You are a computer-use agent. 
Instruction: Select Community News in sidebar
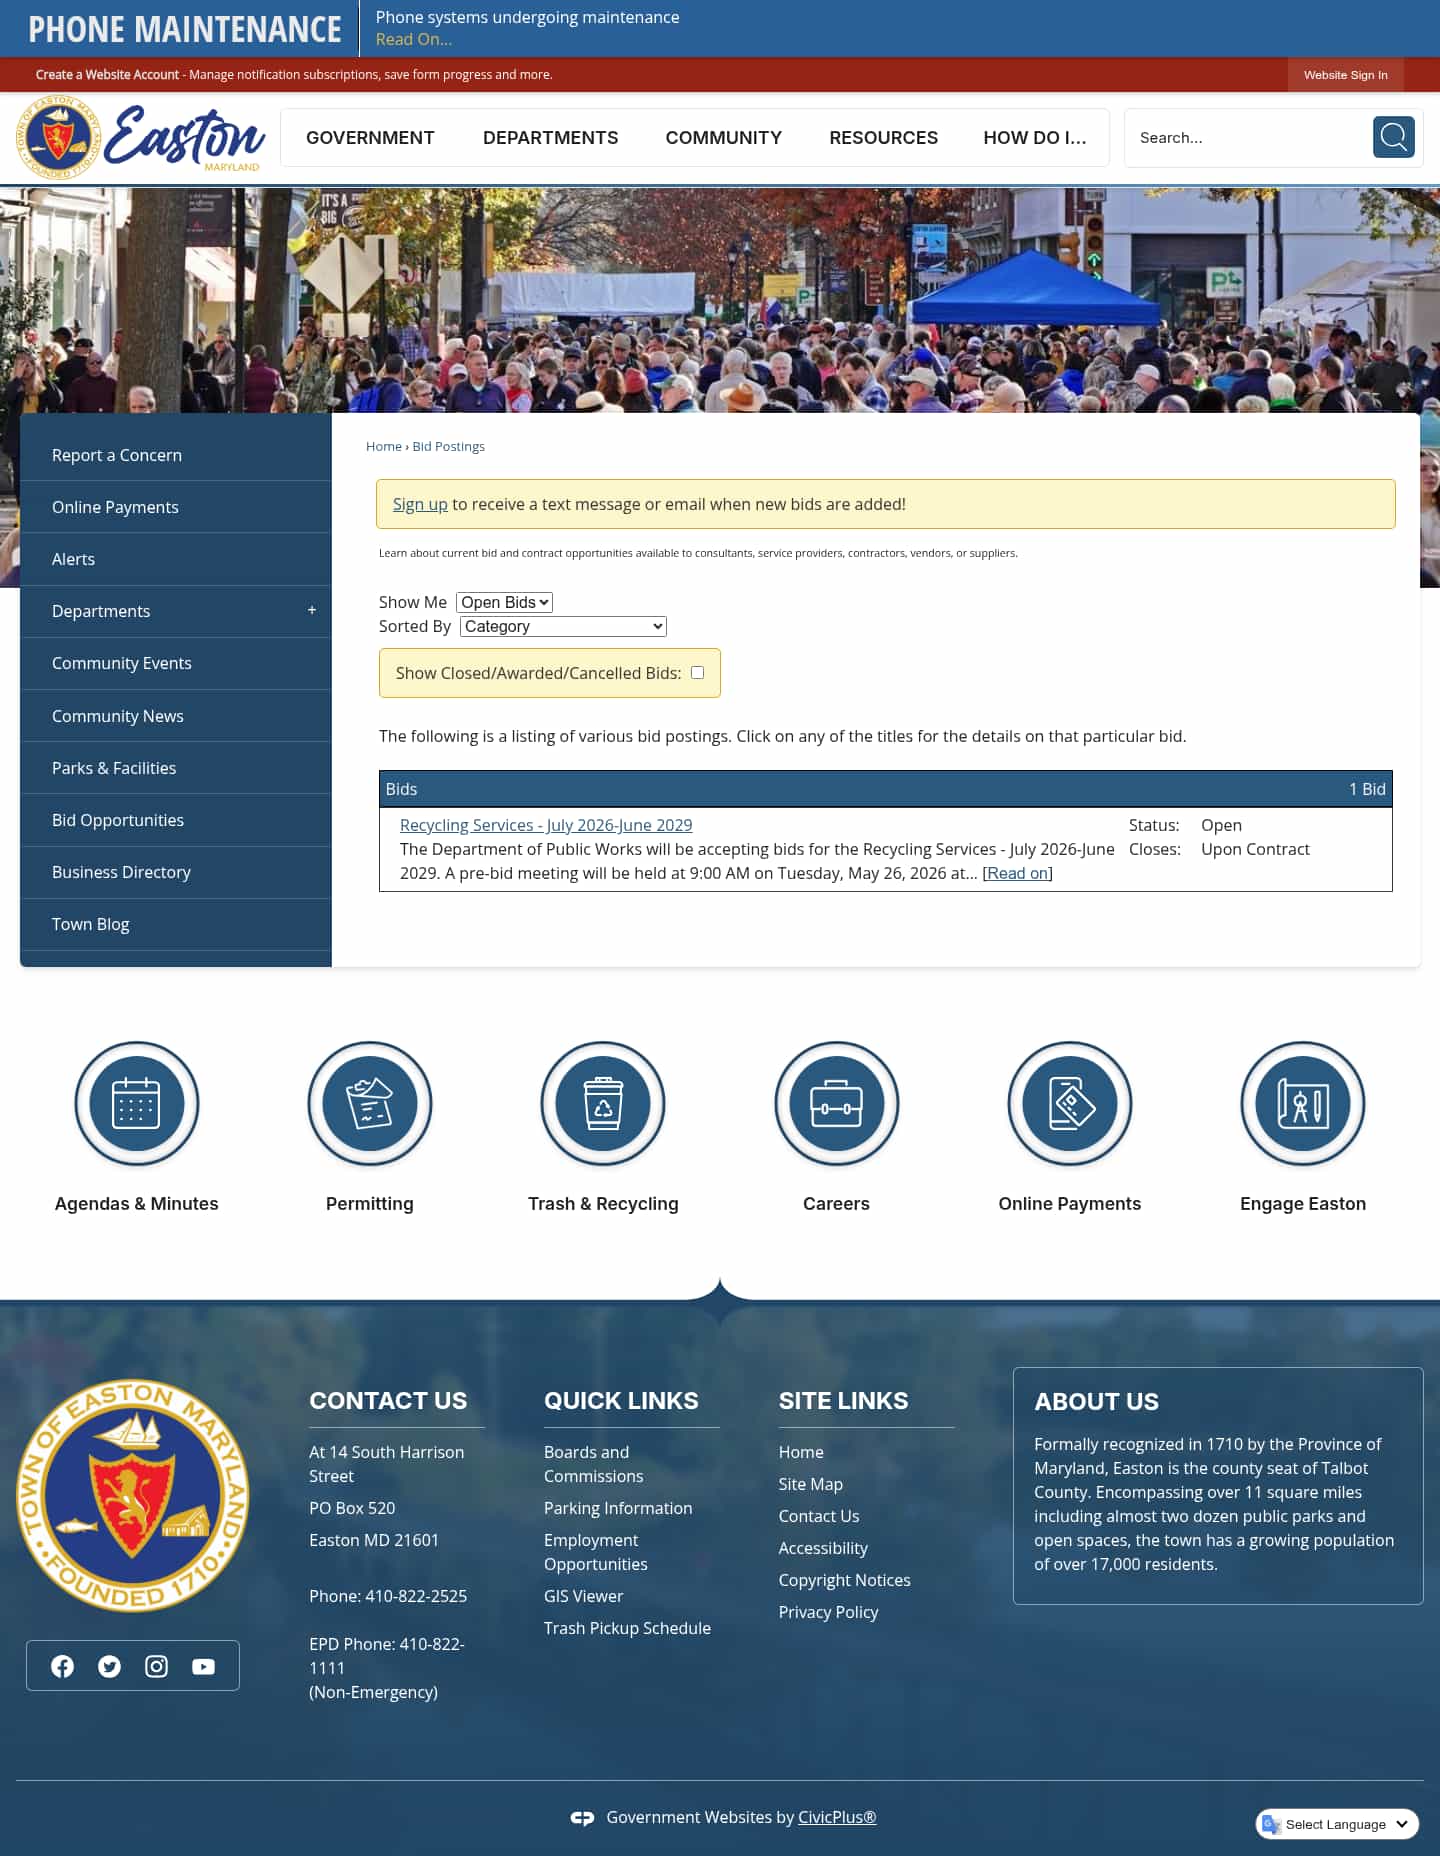click(x=176, y=716)
